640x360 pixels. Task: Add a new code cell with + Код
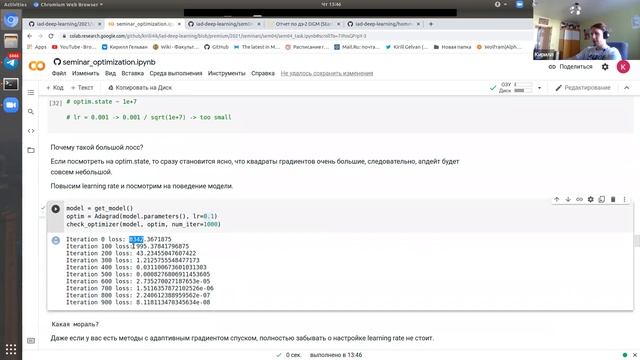point(55,88)
